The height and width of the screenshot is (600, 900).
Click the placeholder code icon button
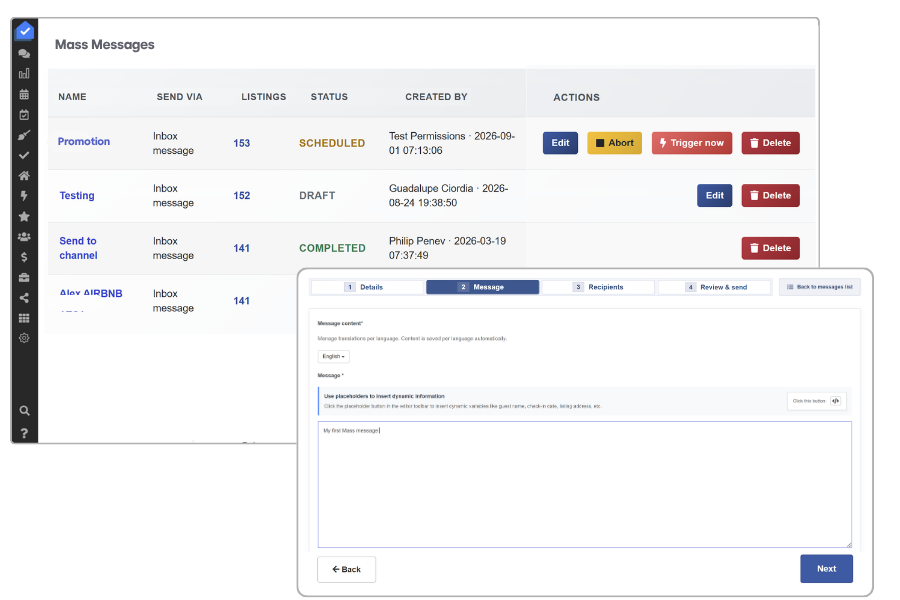click(x=836, y=401)
